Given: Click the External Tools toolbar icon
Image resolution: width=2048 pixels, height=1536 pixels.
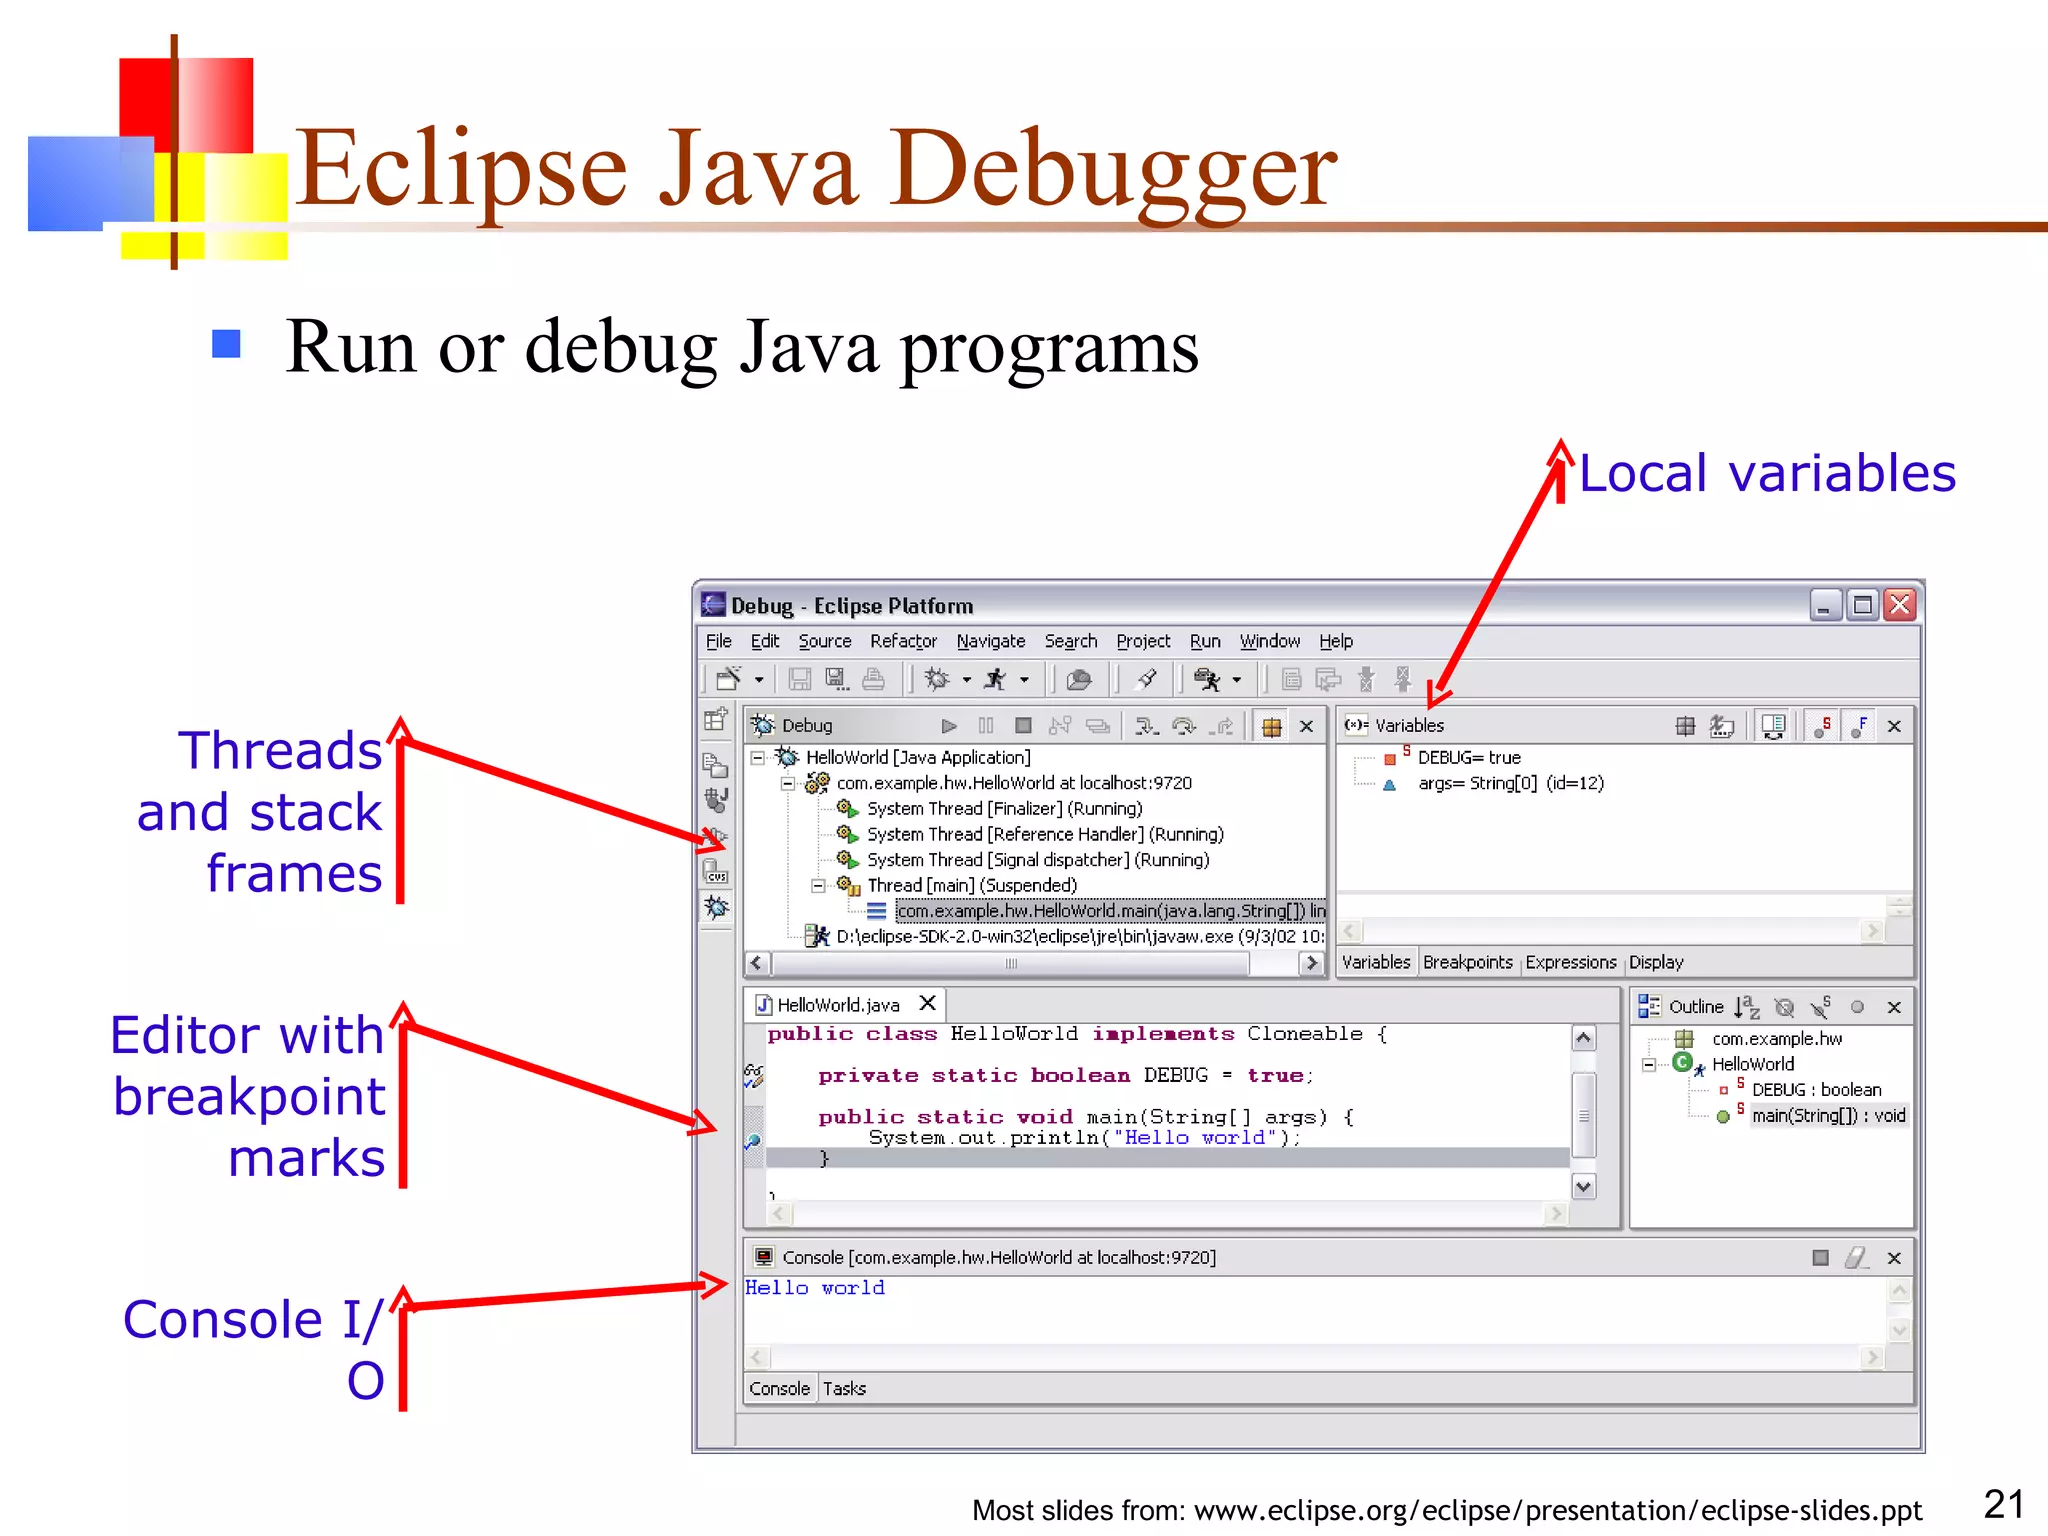Looking at the screenshot, I should pos(1208,680).
